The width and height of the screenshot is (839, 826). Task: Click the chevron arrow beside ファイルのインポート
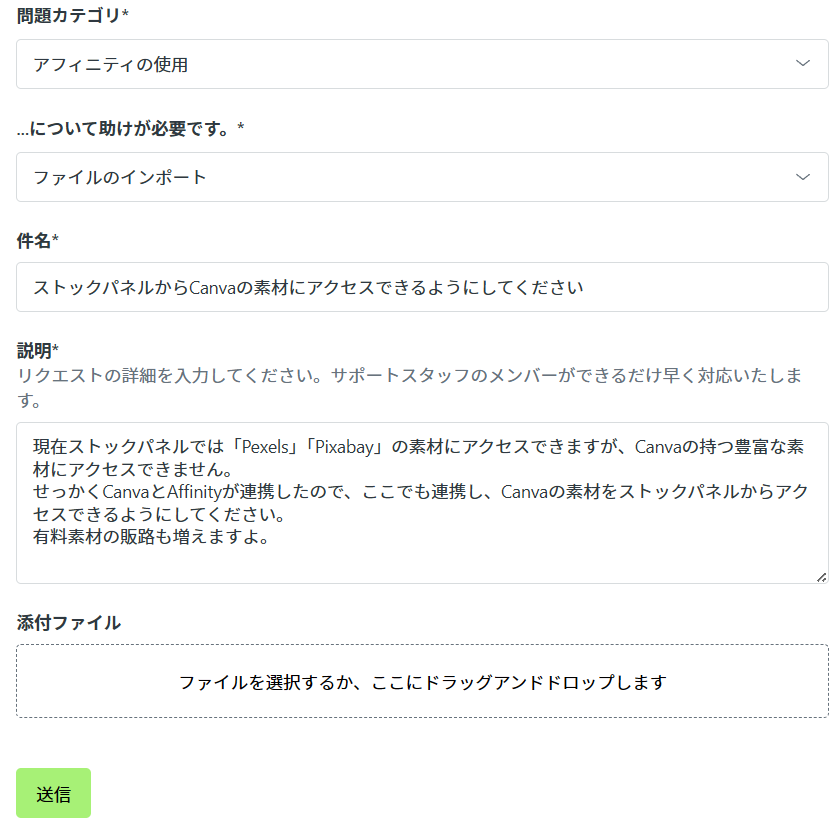(x=802, y=177)
